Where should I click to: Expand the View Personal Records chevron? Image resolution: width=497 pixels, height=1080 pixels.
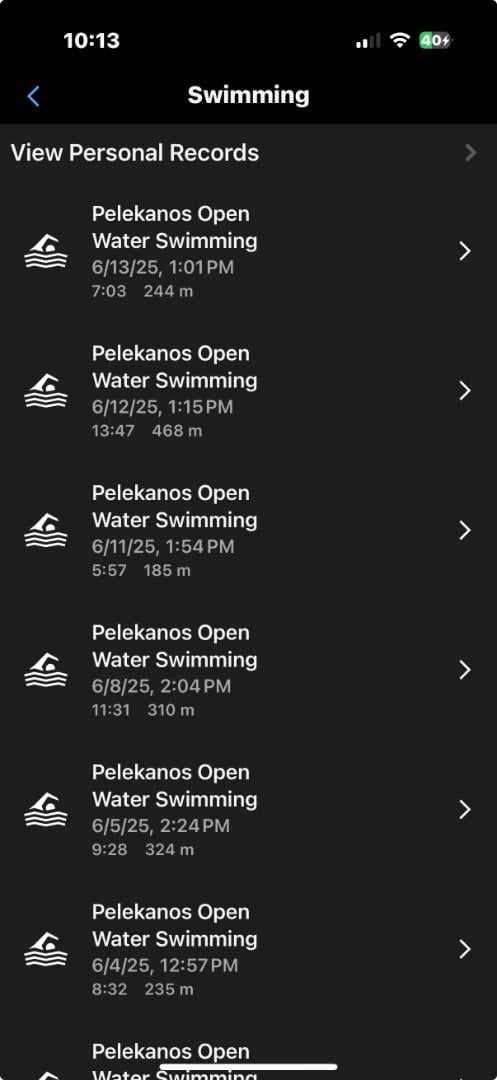click(x=470, y=152)
